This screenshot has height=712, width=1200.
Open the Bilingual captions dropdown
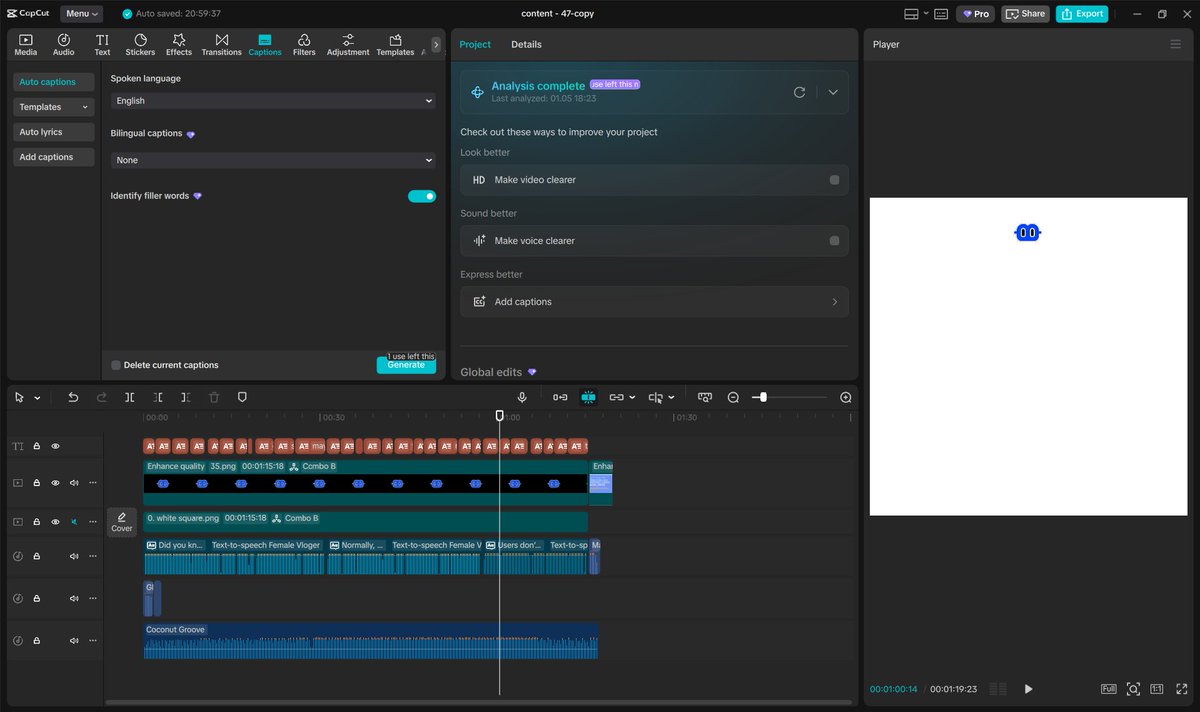point(273,160)
